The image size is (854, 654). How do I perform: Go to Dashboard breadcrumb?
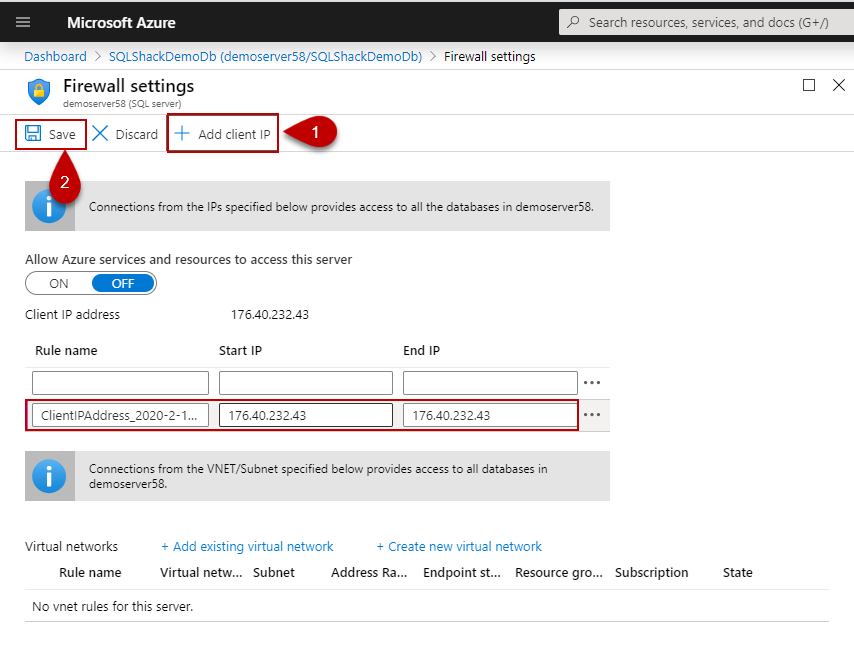tap(55, 56)
